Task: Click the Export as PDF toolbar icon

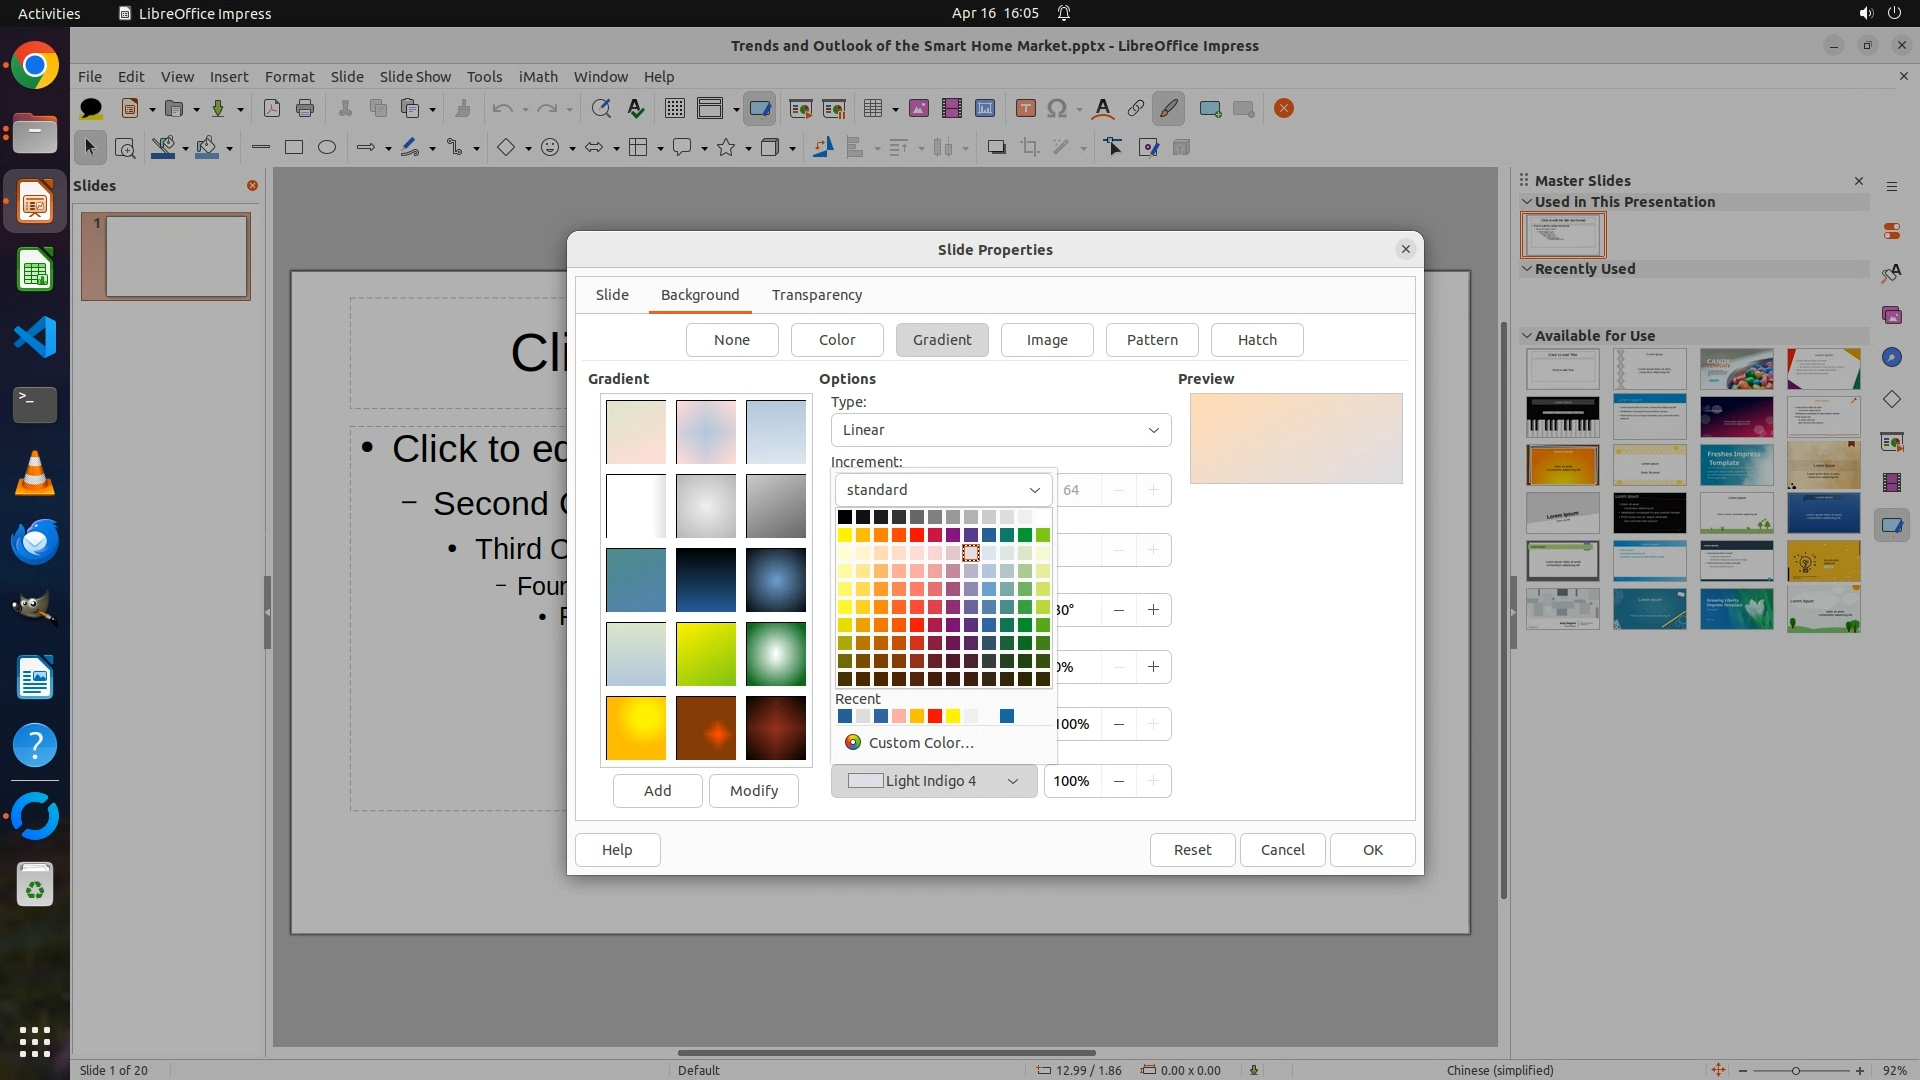Action: coord(271,109)
